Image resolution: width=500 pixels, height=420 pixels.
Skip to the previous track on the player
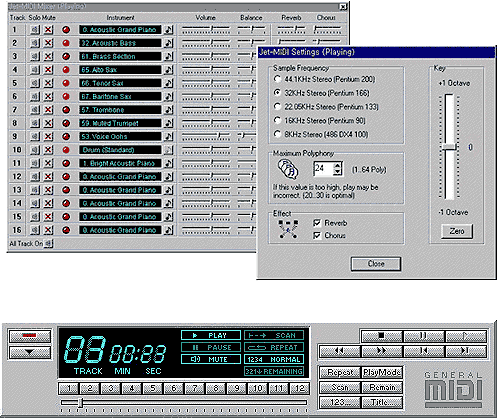(x=423, y=351)
